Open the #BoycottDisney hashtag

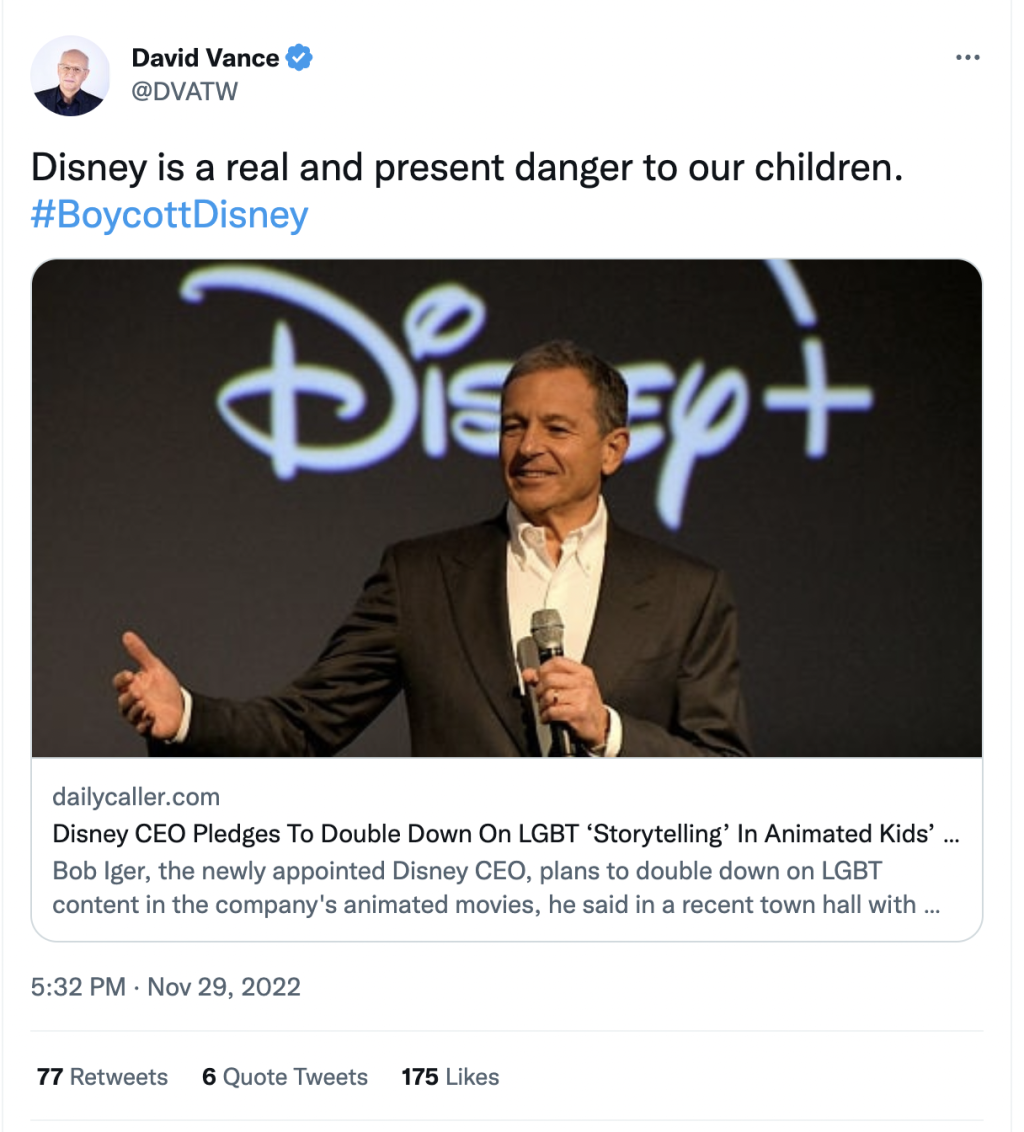click(x=169, y=215)
